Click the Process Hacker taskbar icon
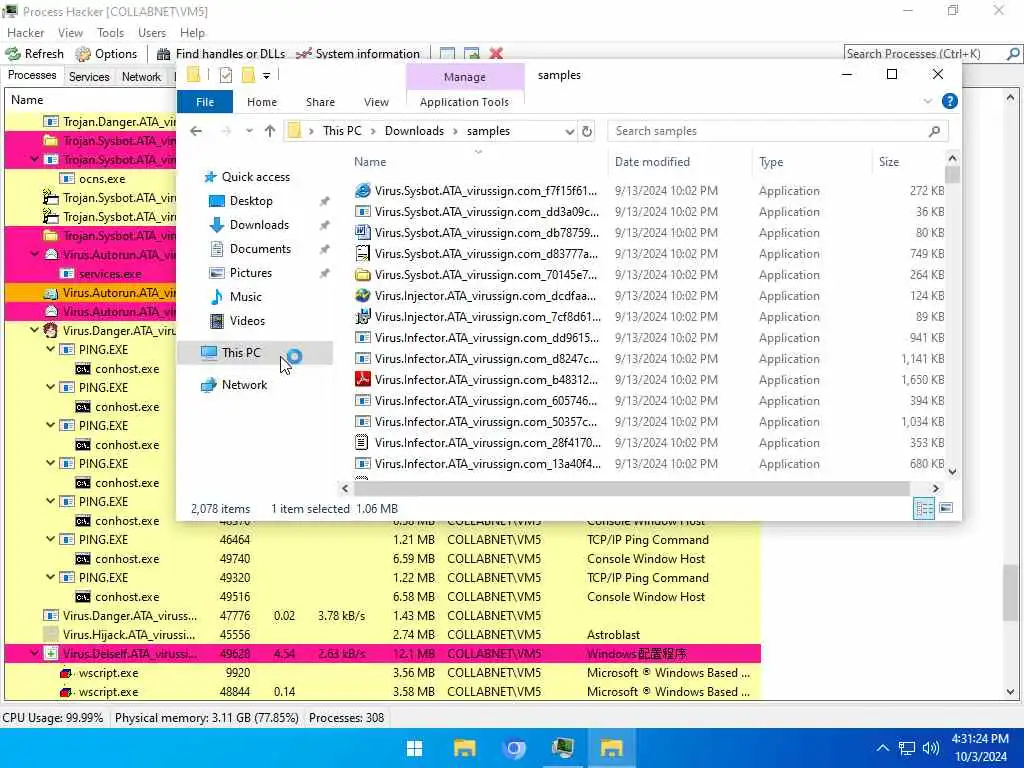The width and height of the screenshot is (1024, 768). 562,748
